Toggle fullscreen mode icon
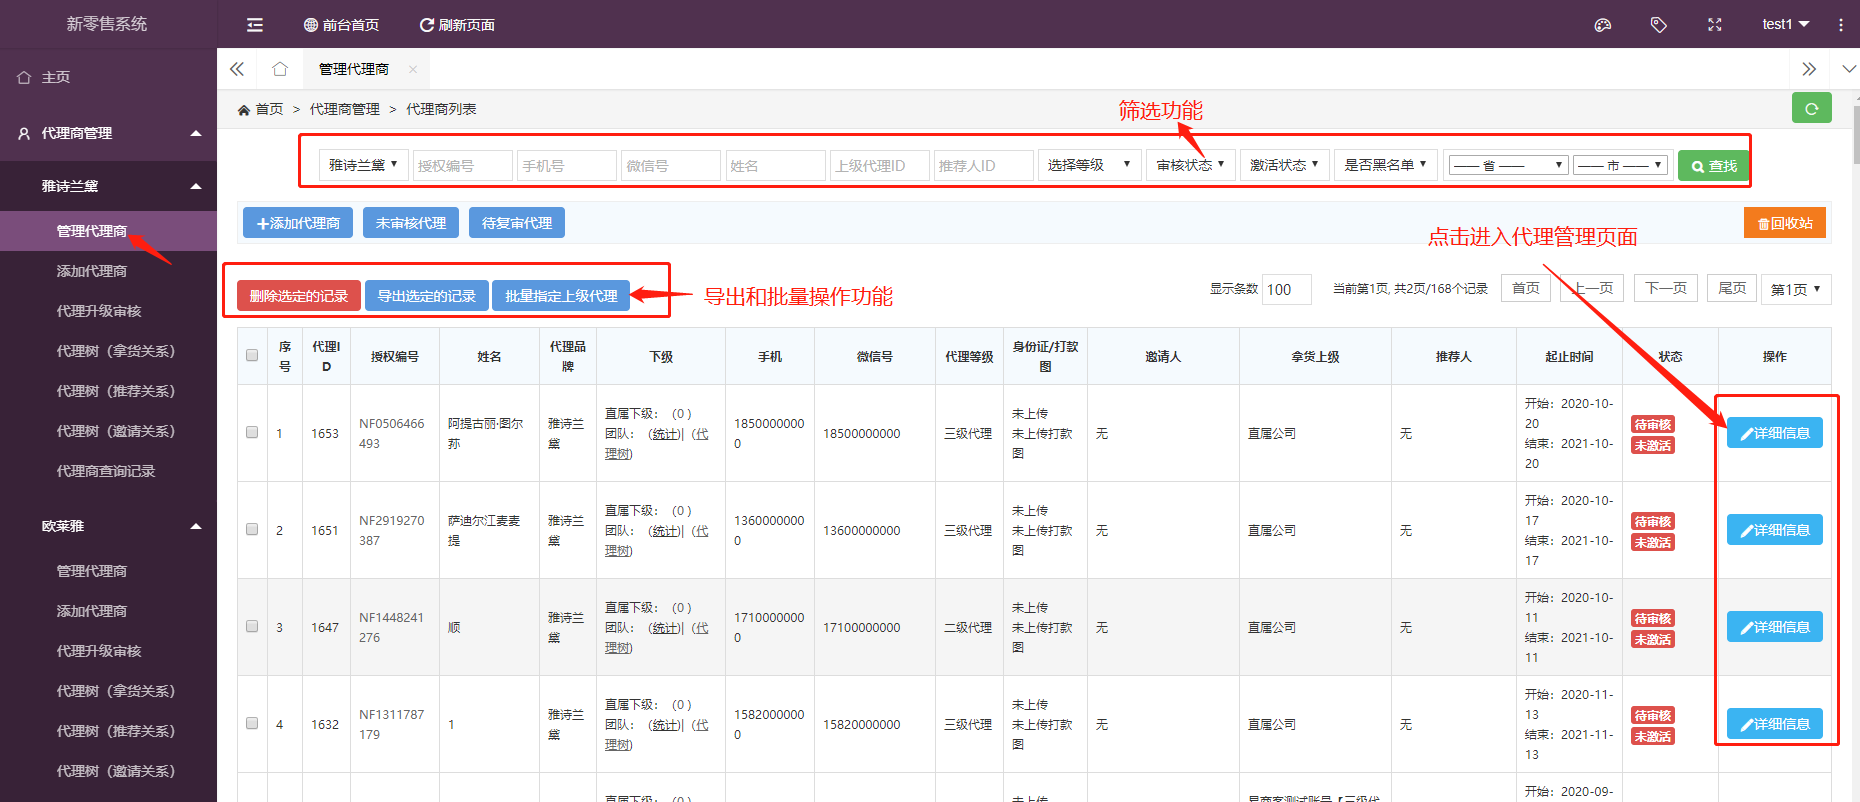The width and height of the screenshot is (1860, 802). (x=1715, y=25)
